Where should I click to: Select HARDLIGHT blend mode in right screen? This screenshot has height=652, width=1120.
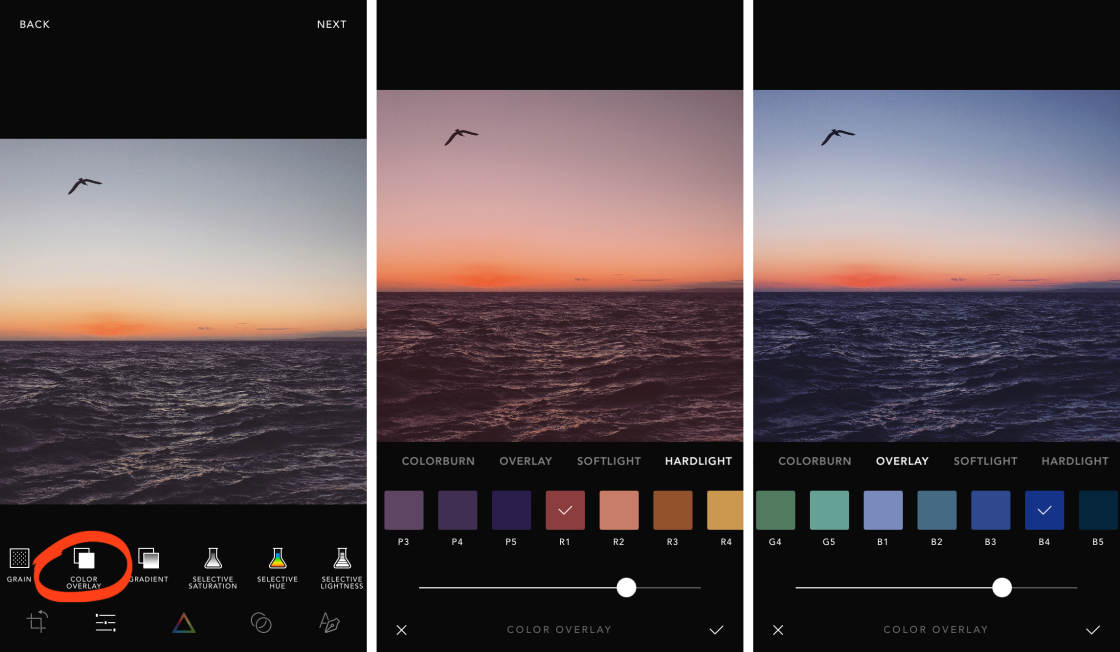click(x=1074, y=461)
